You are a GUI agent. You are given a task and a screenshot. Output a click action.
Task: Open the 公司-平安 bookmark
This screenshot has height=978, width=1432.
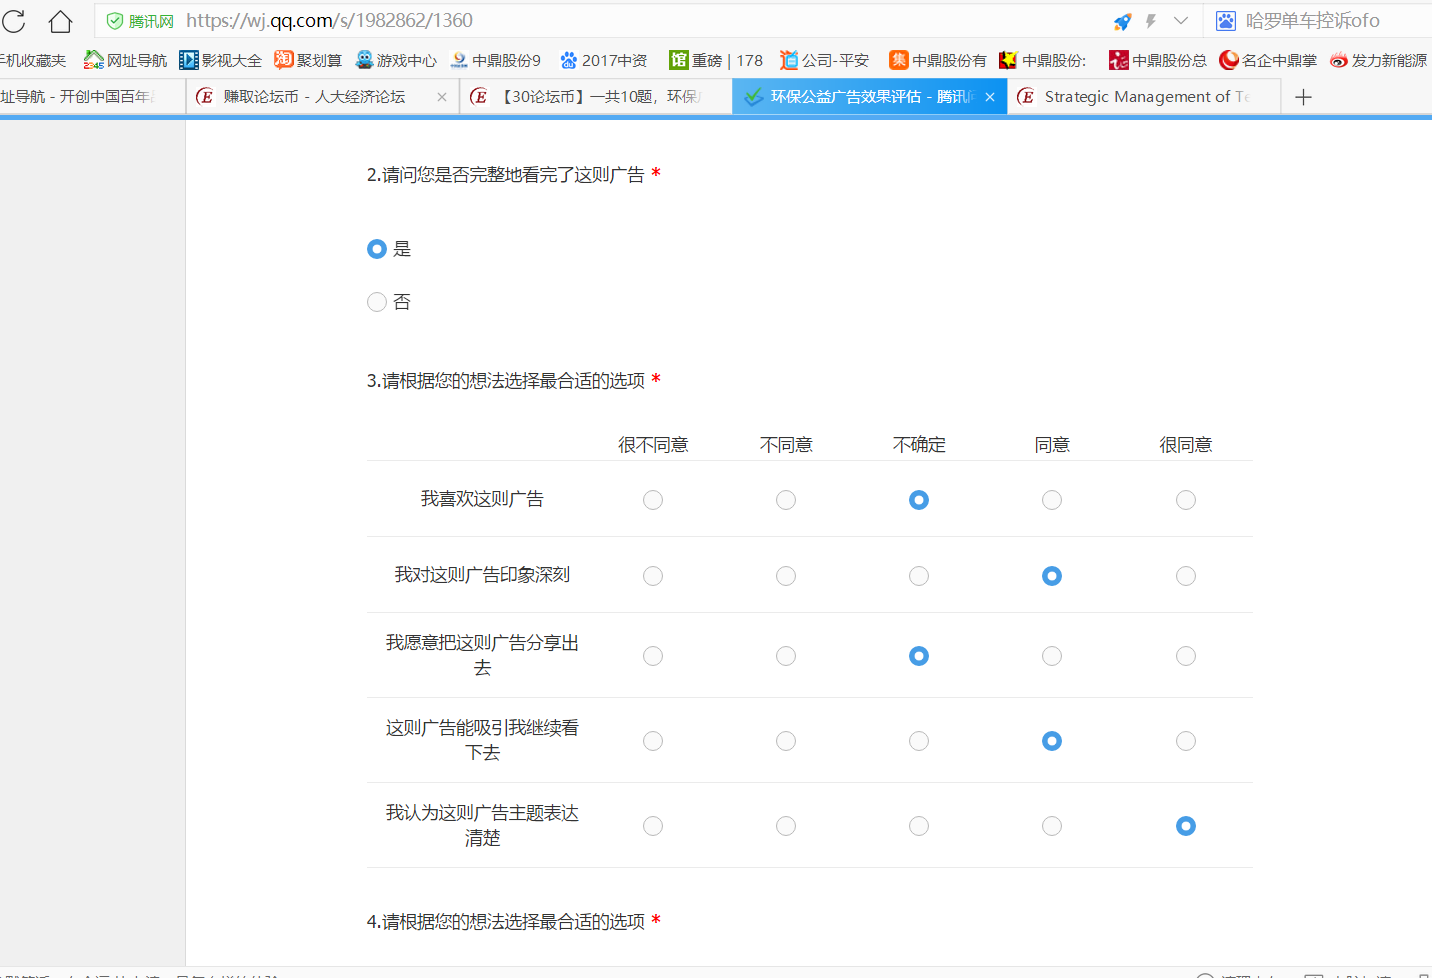coord(825,60)
